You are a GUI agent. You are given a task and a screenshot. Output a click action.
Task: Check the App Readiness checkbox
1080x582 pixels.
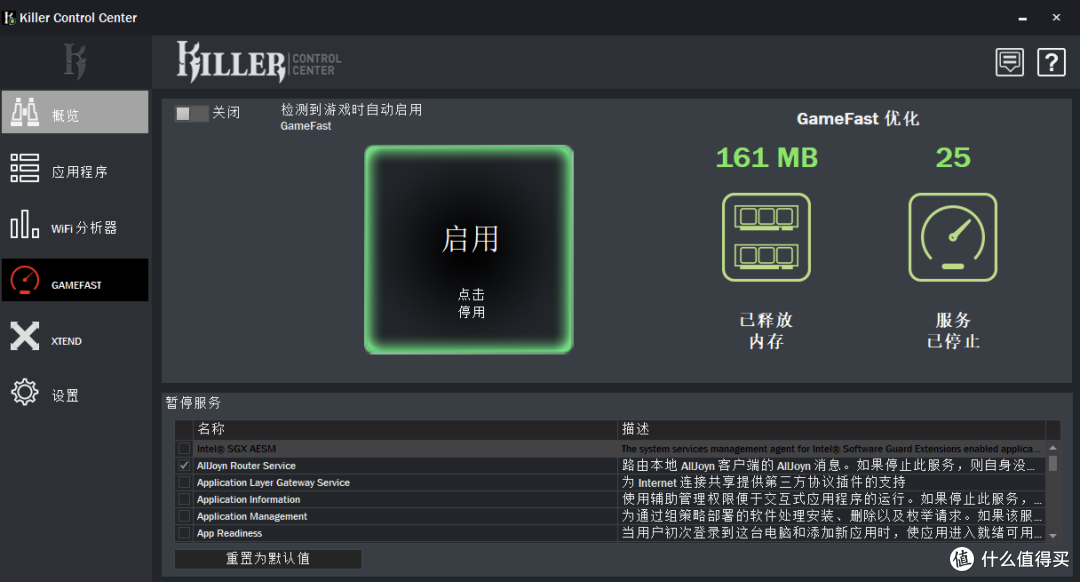184,533
